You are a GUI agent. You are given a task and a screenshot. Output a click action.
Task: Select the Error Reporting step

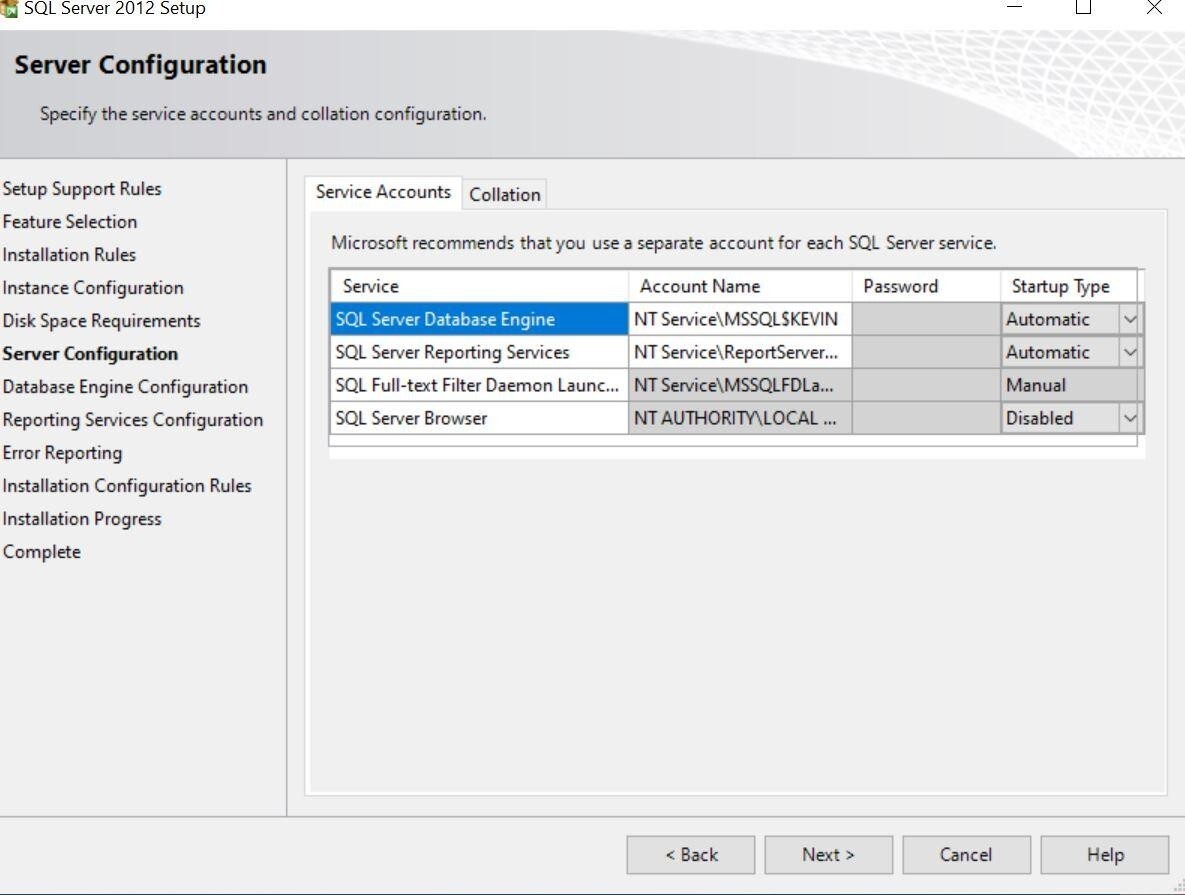pyautogui.click(x=62, y=452)
